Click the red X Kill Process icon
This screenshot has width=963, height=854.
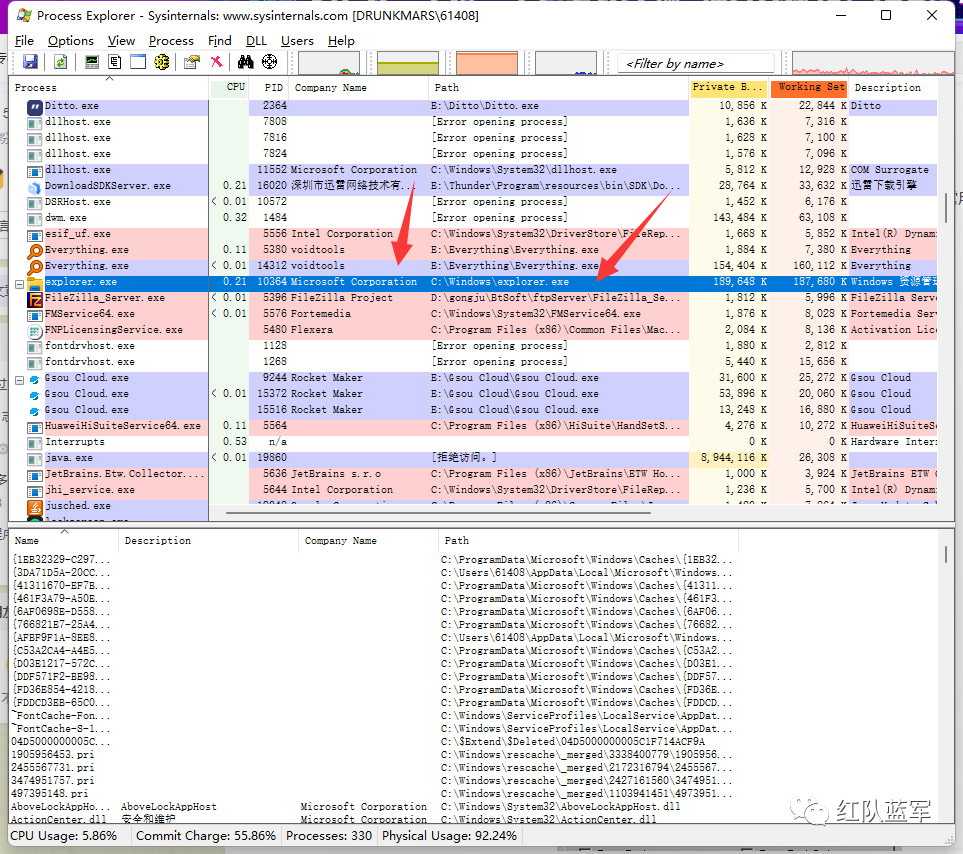tap(216, 61)
